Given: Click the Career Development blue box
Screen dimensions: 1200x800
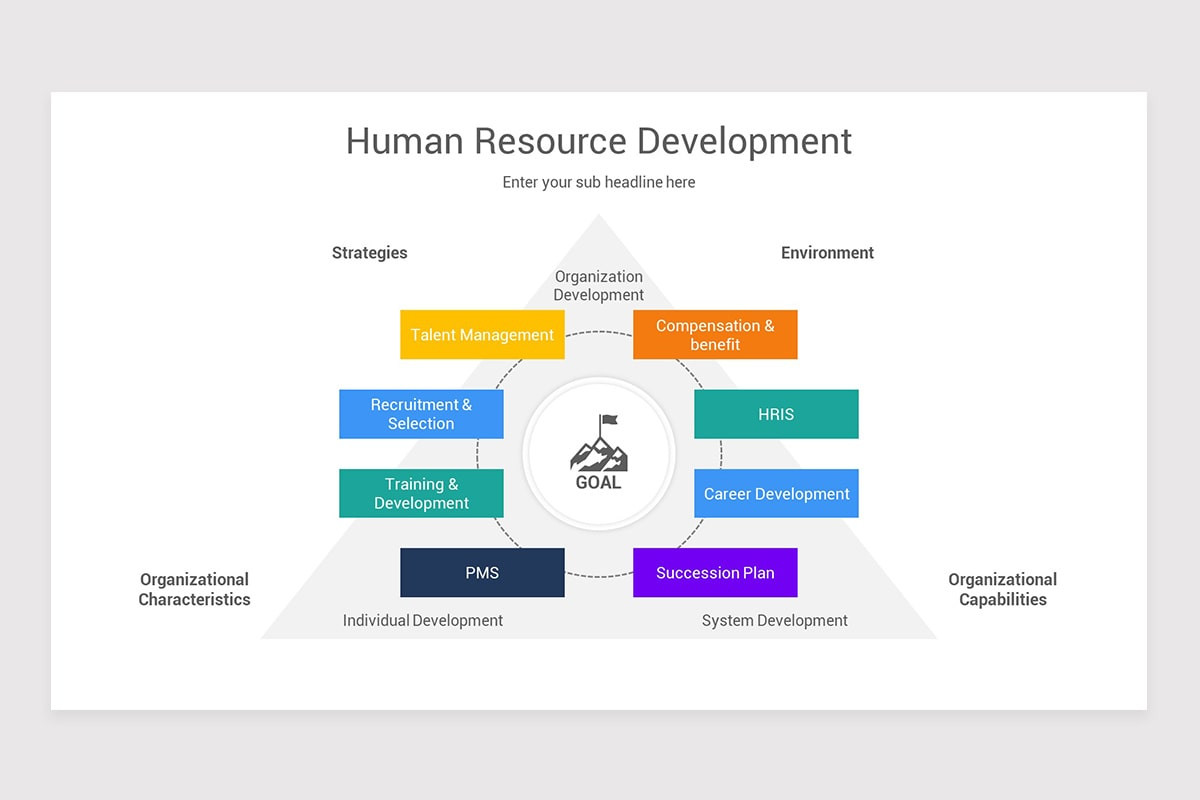Looking at the screenshot, I should click(776, 492).
